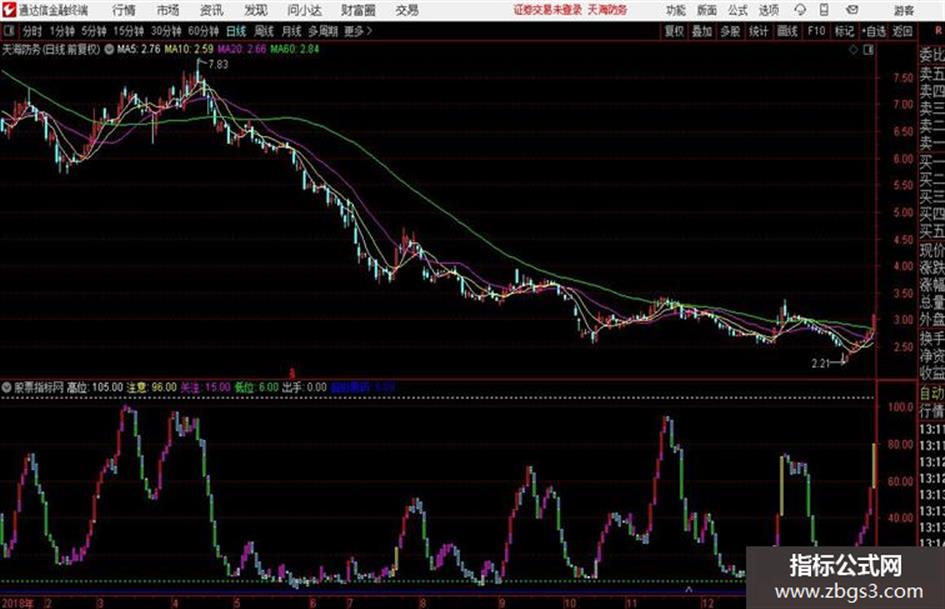This screenshot has width=945, height=609.
Task: Open the F10 company info button
Action: point(816,31)
